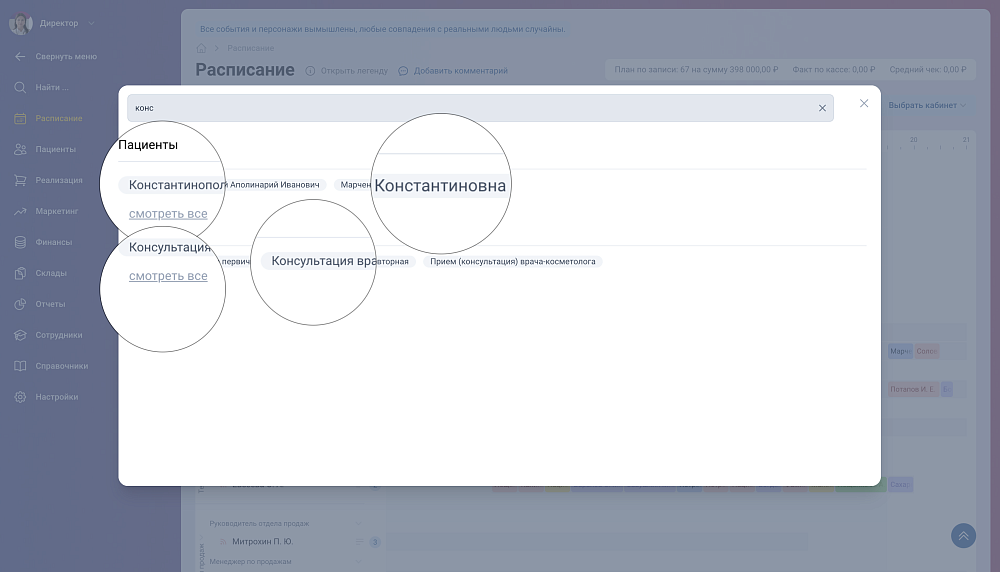Expand the Директор profile dropdown
Screen dimensions: 1000x572
(x=91, y=23)
